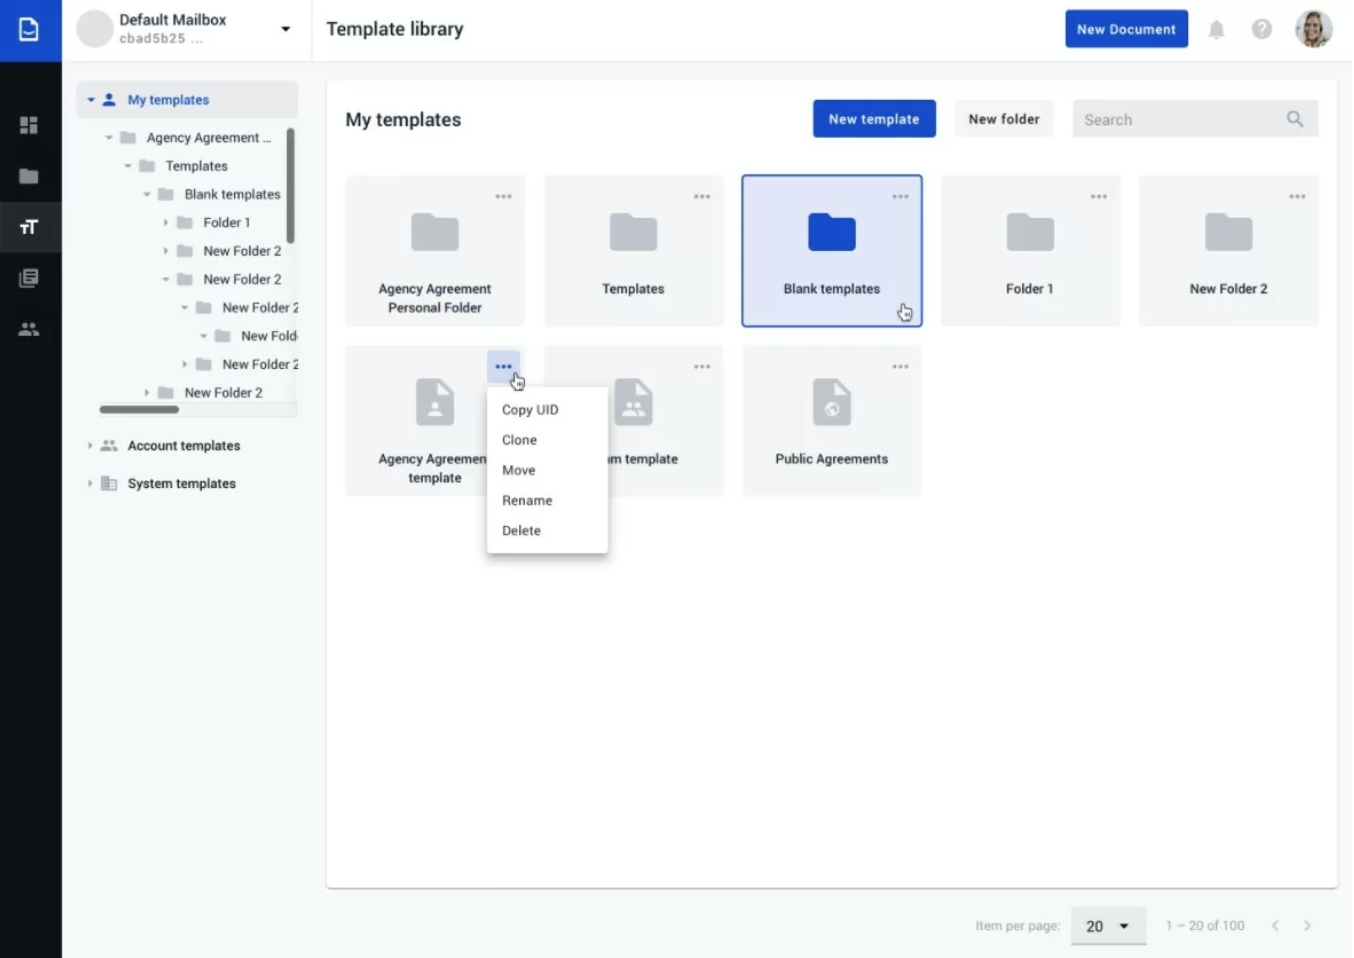Click the New Document button
This screenshot has height=958, width=1354.
point(1126,29)
